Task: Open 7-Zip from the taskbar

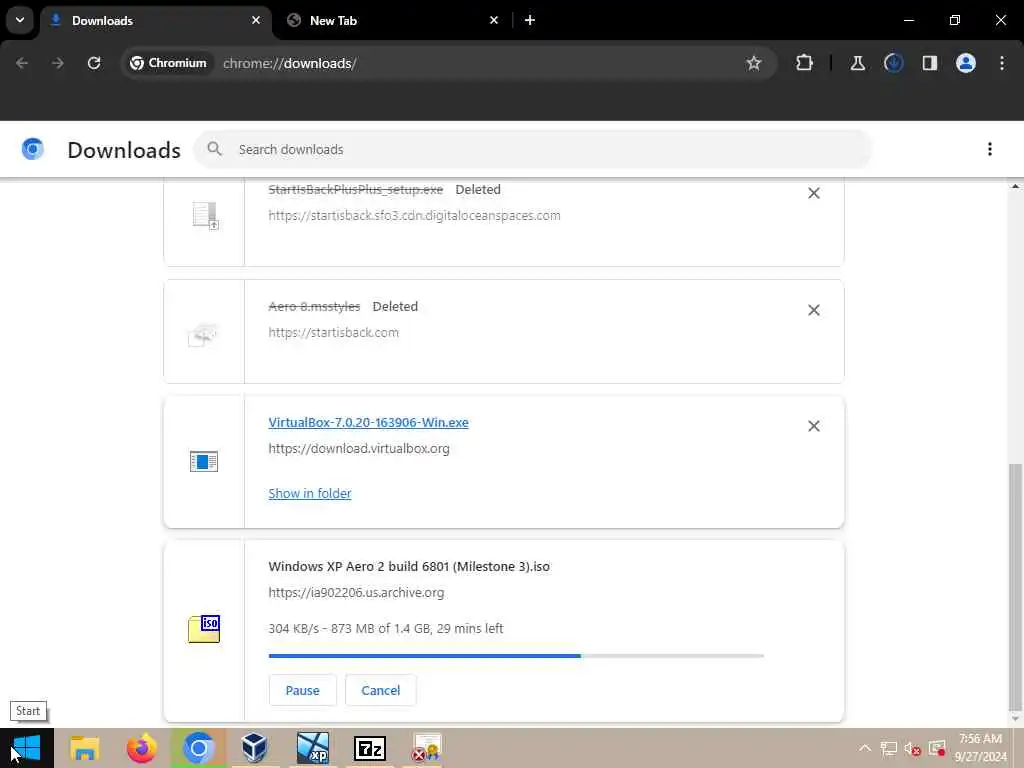Action: [x=369, y=748]
